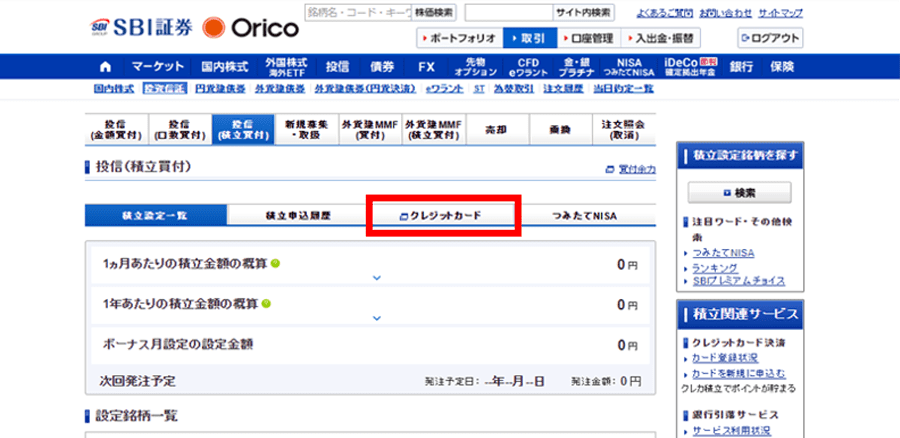The image size is (900, 438).
Task: Click the 銘柄名・コード search field
Action: point(340,13)
